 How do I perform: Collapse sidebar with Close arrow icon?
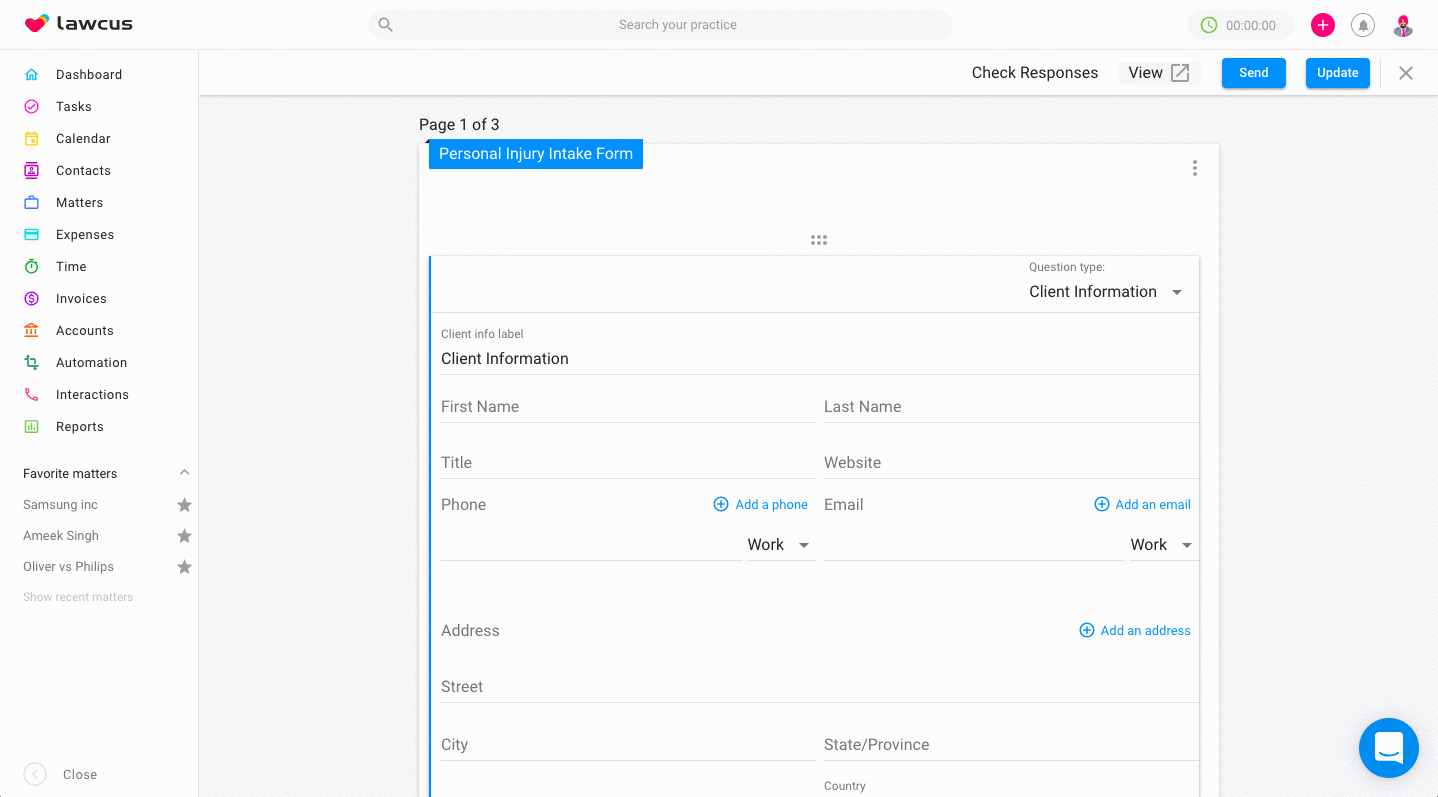tap(35, 774)
